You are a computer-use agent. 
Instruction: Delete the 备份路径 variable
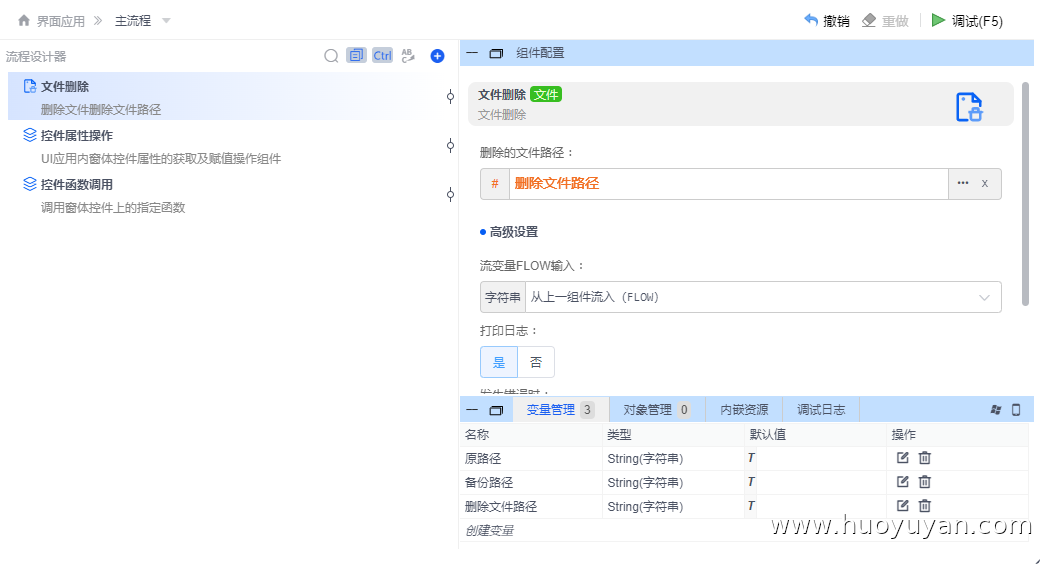tap(925, 481)
